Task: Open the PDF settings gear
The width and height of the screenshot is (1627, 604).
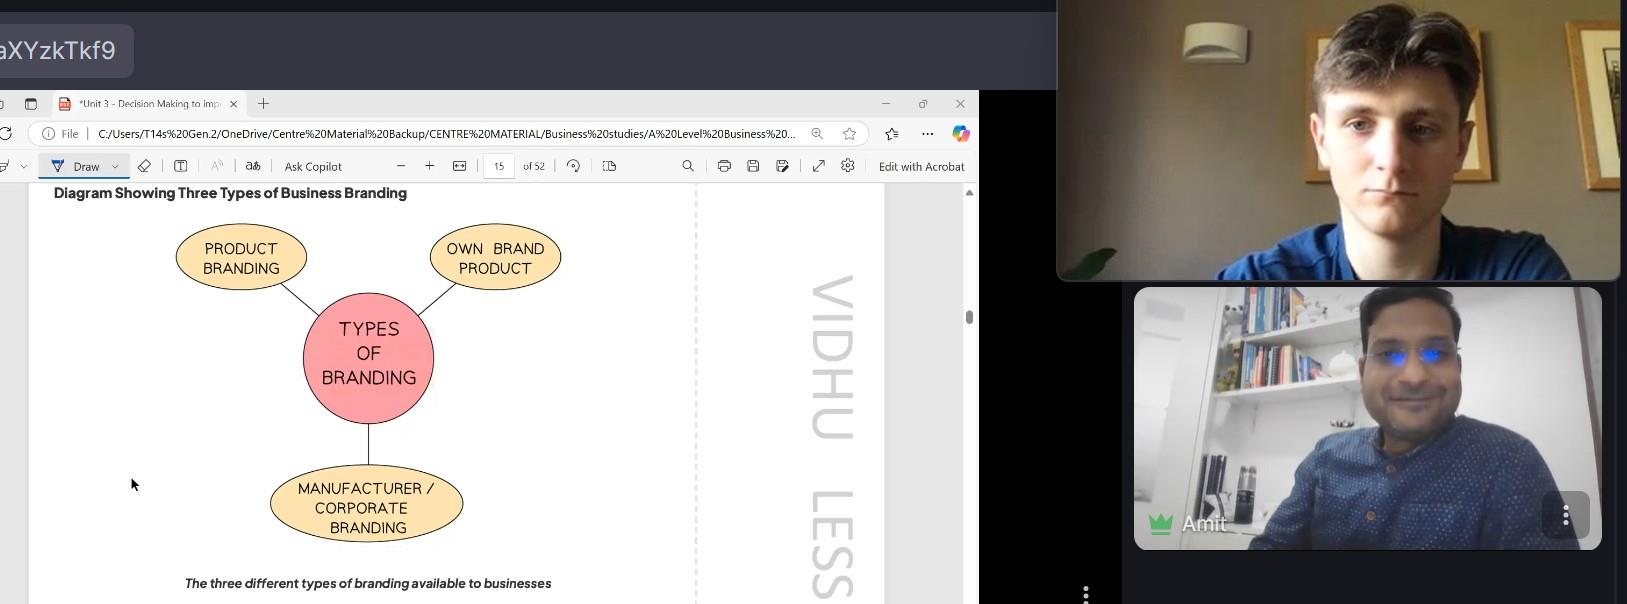Action: (x=848, y=166)
